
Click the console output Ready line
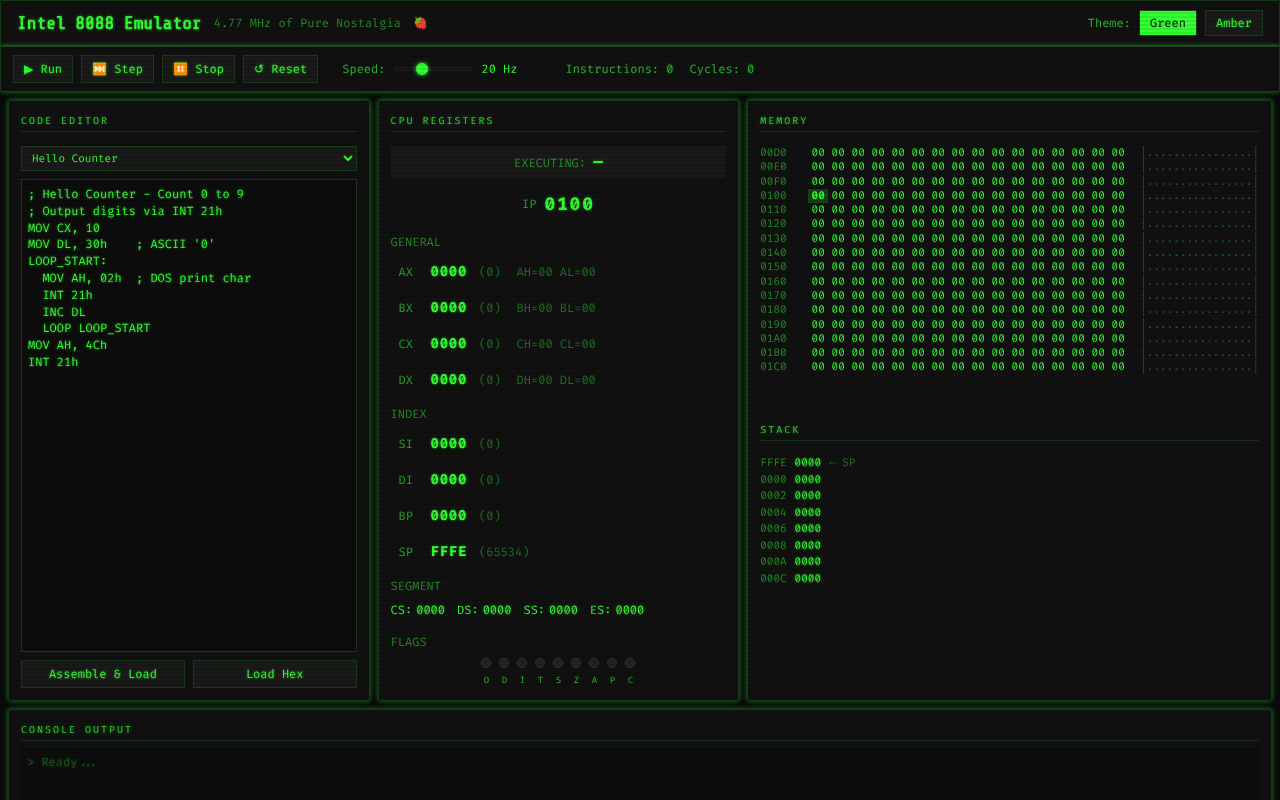pyautogui.click(x=61, y=762)
